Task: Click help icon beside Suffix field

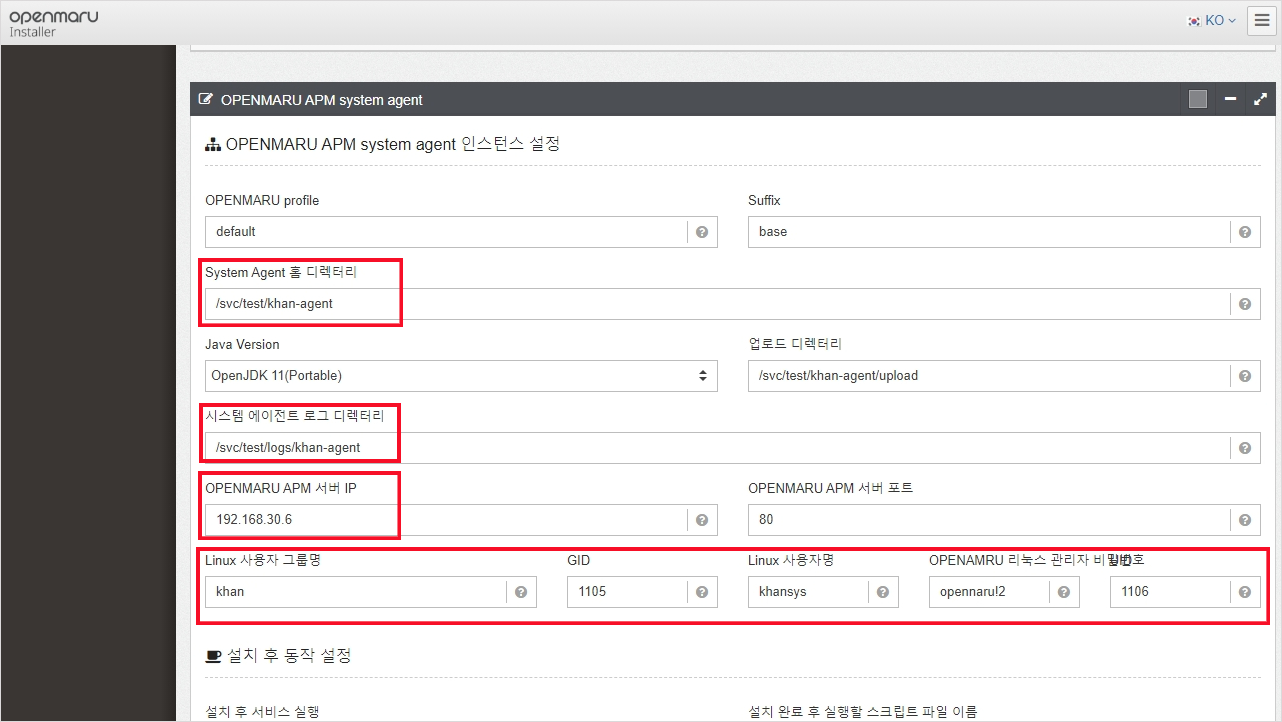Action: (1245, 232)
